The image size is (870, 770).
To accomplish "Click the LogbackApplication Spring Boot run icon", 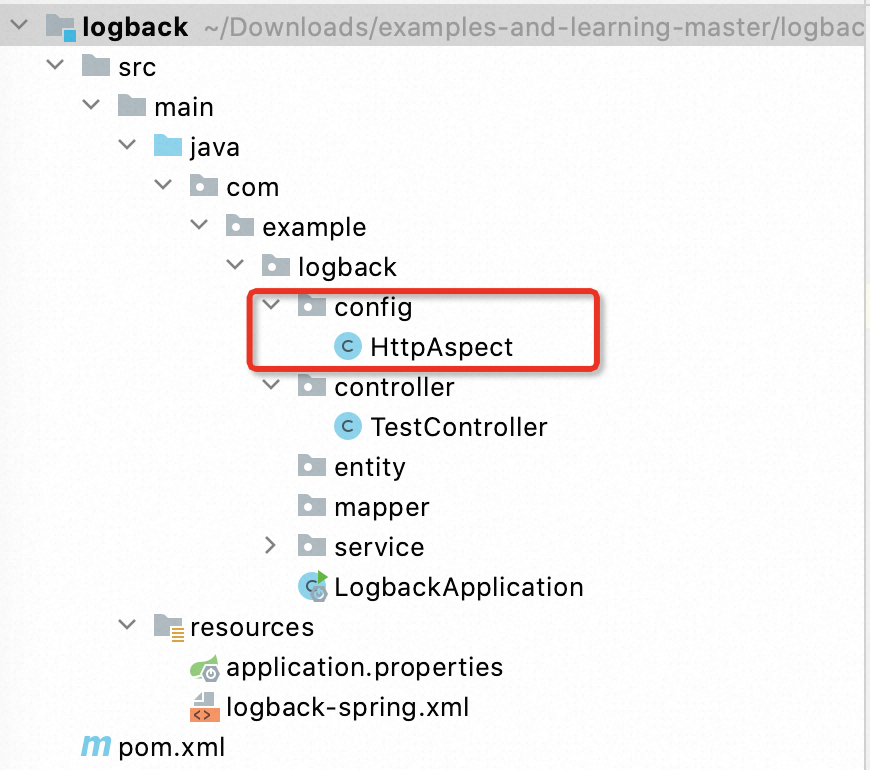I will pos(313,587).
